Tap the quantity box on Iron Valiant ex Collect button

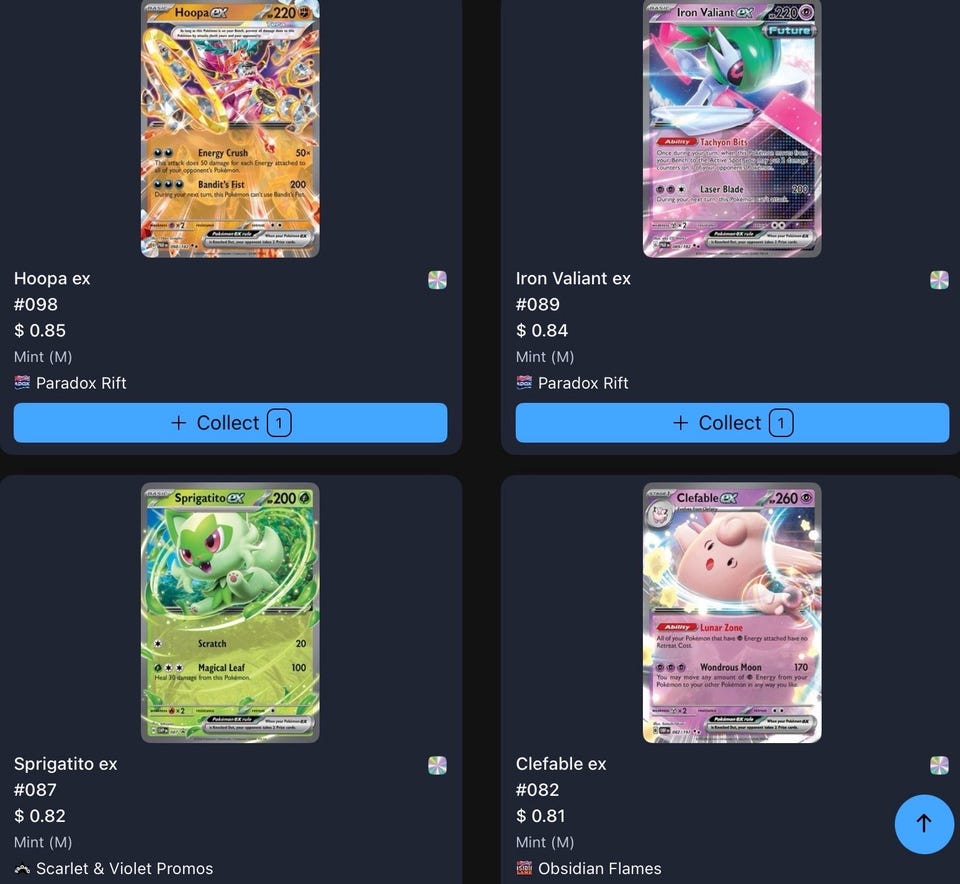[781, 422]
